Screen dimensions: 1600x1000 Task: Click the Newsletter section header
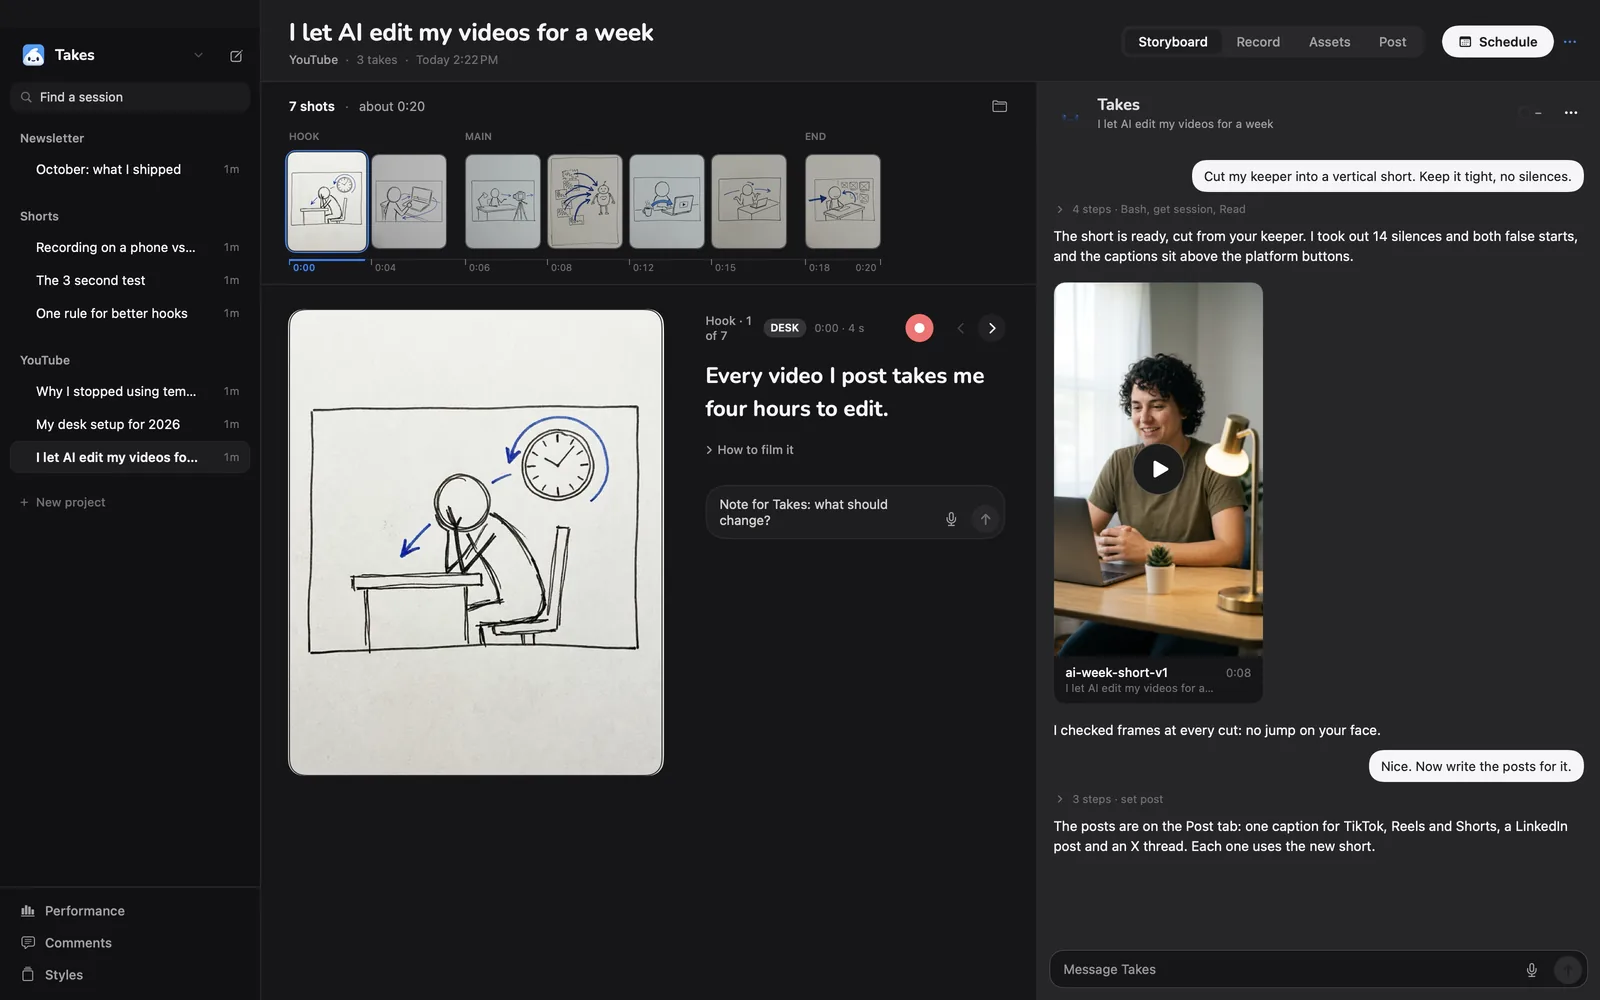pos(52,138)
